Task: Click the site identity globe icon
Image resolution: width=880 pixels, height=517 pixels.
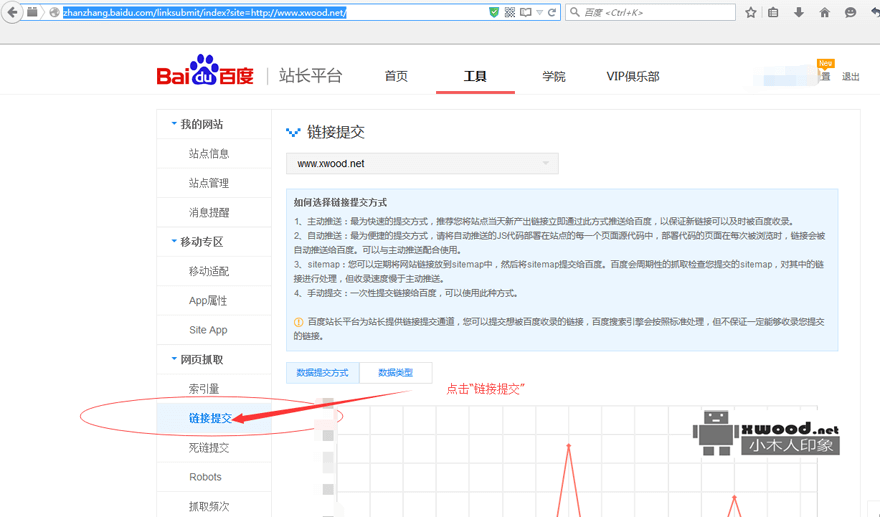Action: pyautogui.click(x=54, y=12)
